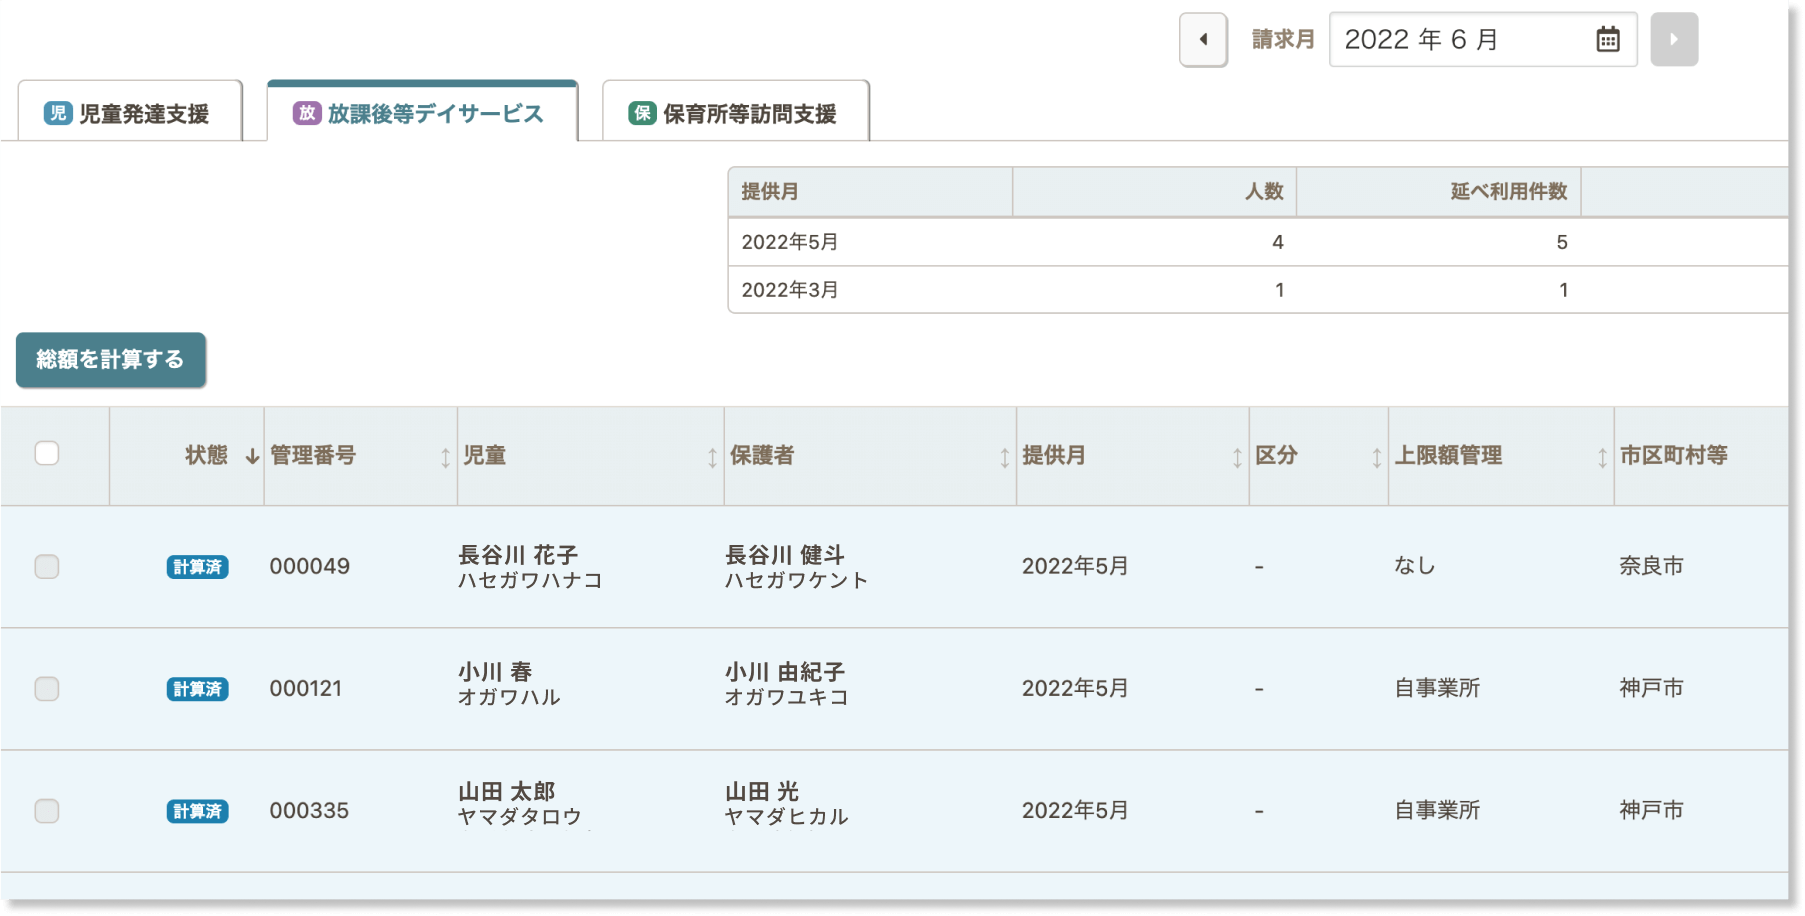Click the 計算済 badge for 000121

point(197,689)
